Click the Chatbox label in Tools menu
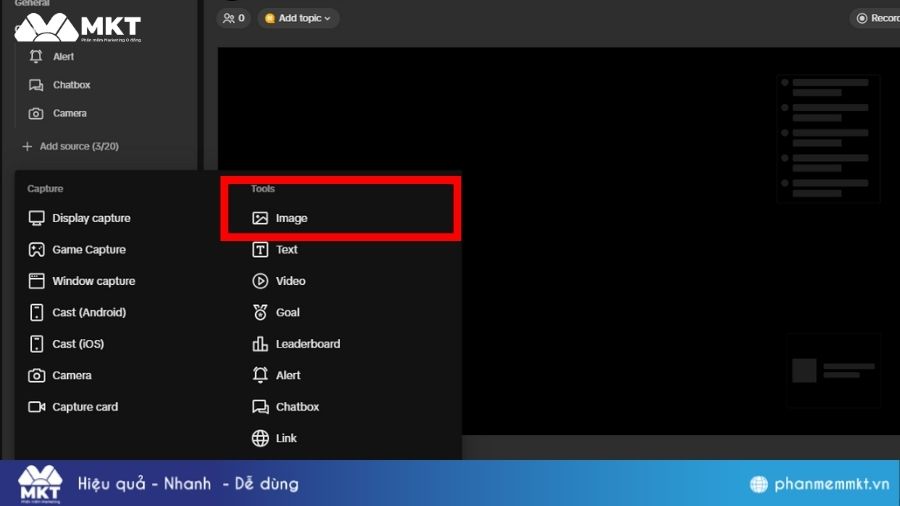Image resolution: width=900 pixels, height=506 pixels. click(x=297, y=407)
